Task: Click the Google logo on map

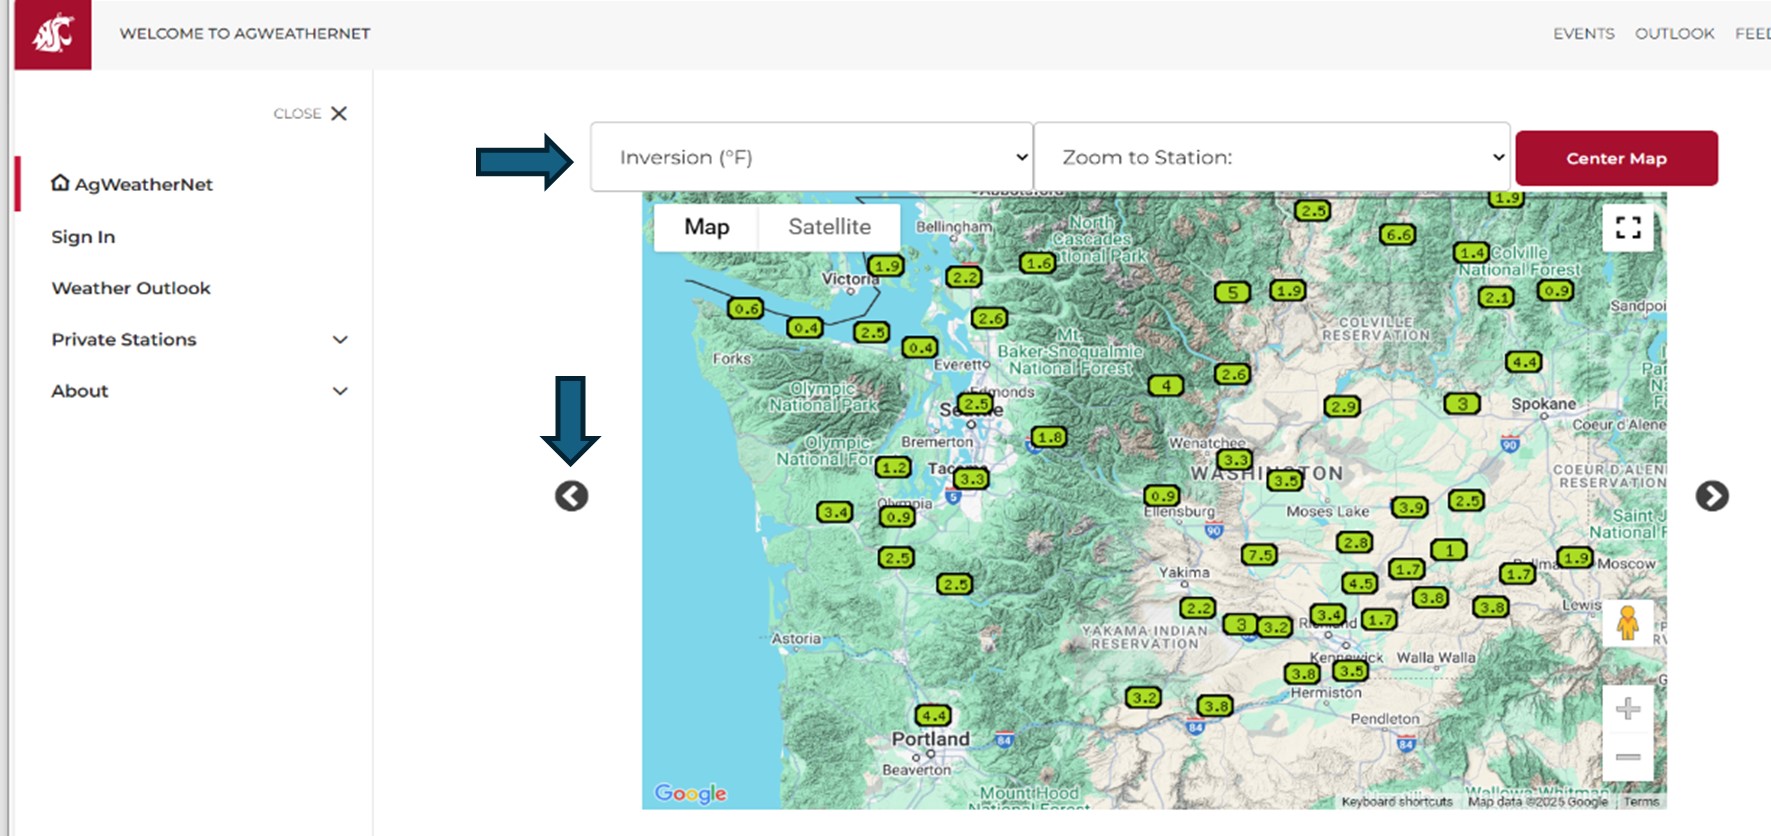Action: click(690, 793)
